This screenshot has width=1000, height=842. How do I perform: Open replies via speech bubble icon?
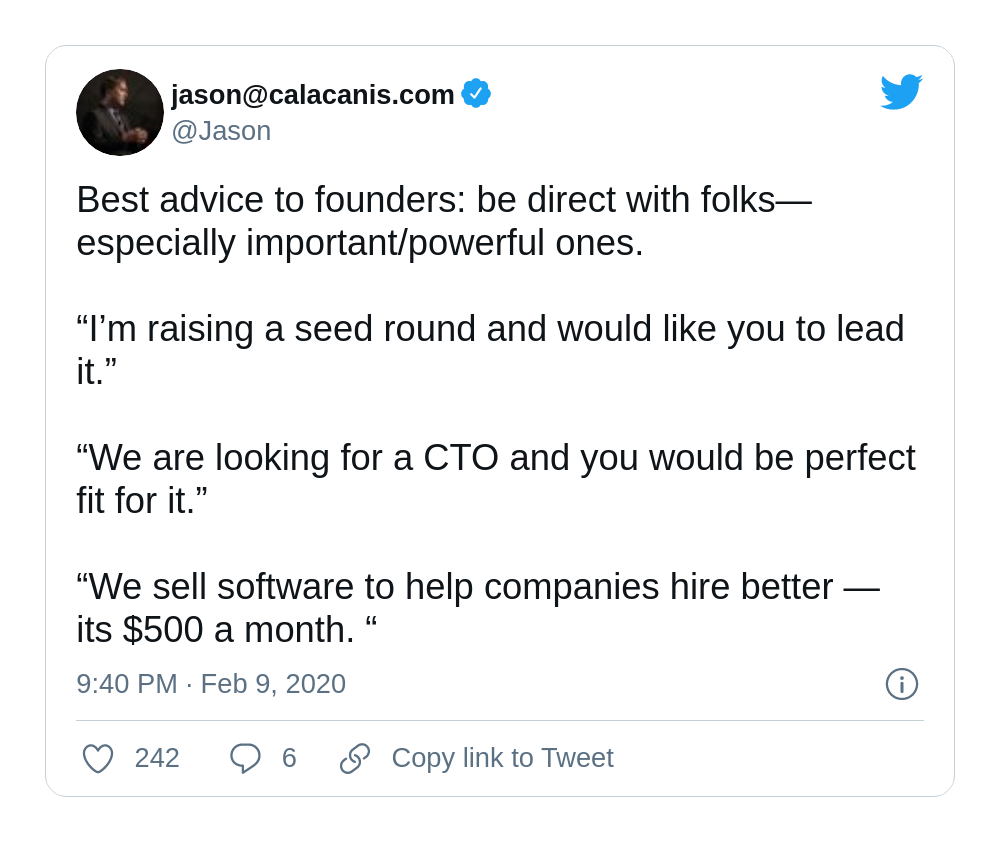[245, 758]
